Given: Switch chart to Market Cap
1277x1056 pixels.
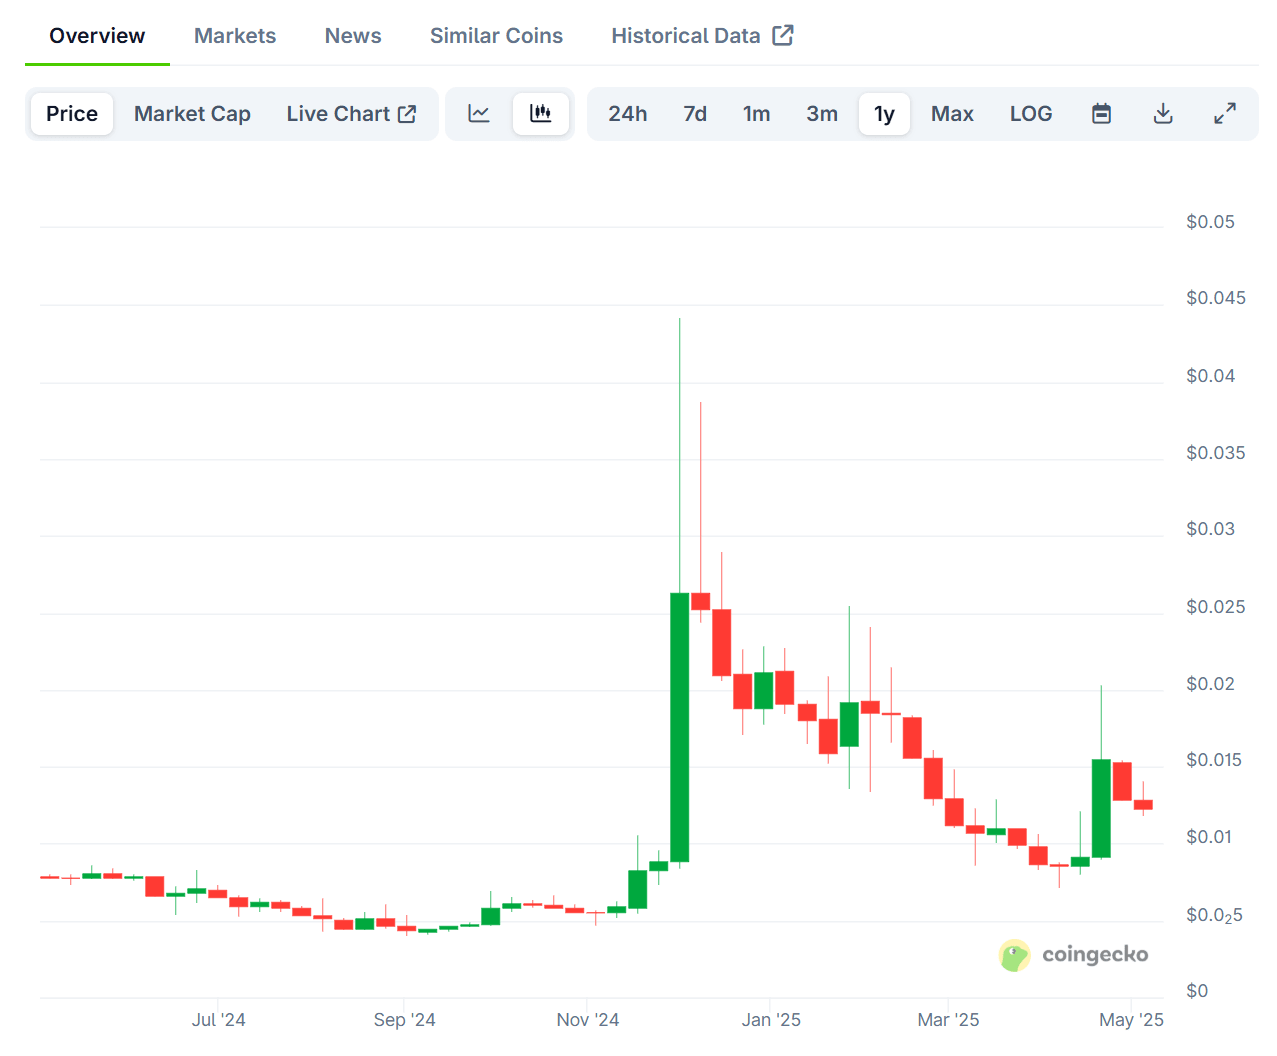Looking at the screenshot, I should [192, 114].
